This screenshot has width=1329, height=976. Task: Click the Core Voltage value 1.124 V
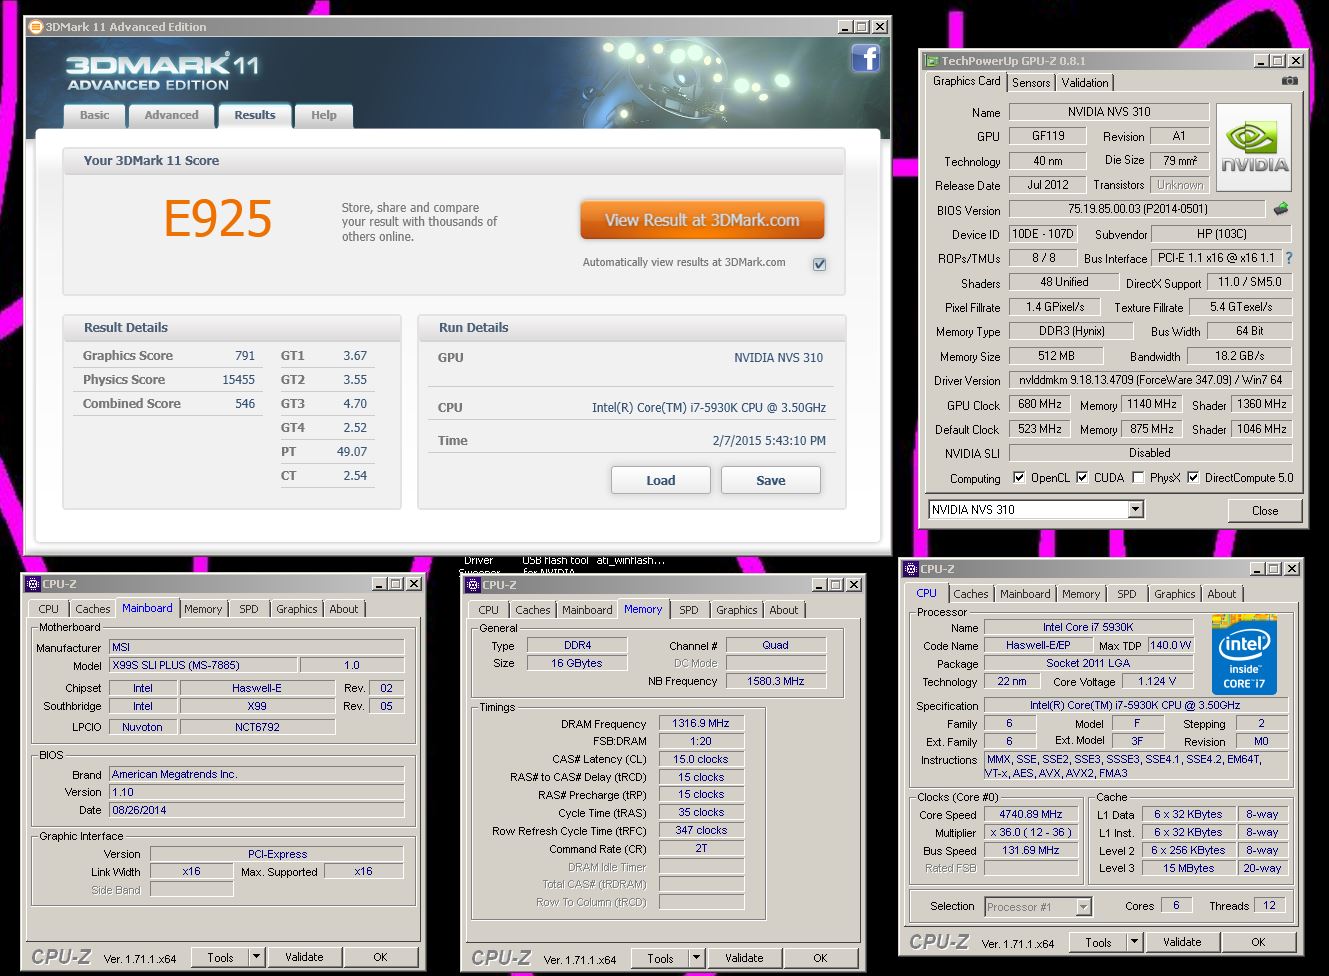coord(1156,682)
